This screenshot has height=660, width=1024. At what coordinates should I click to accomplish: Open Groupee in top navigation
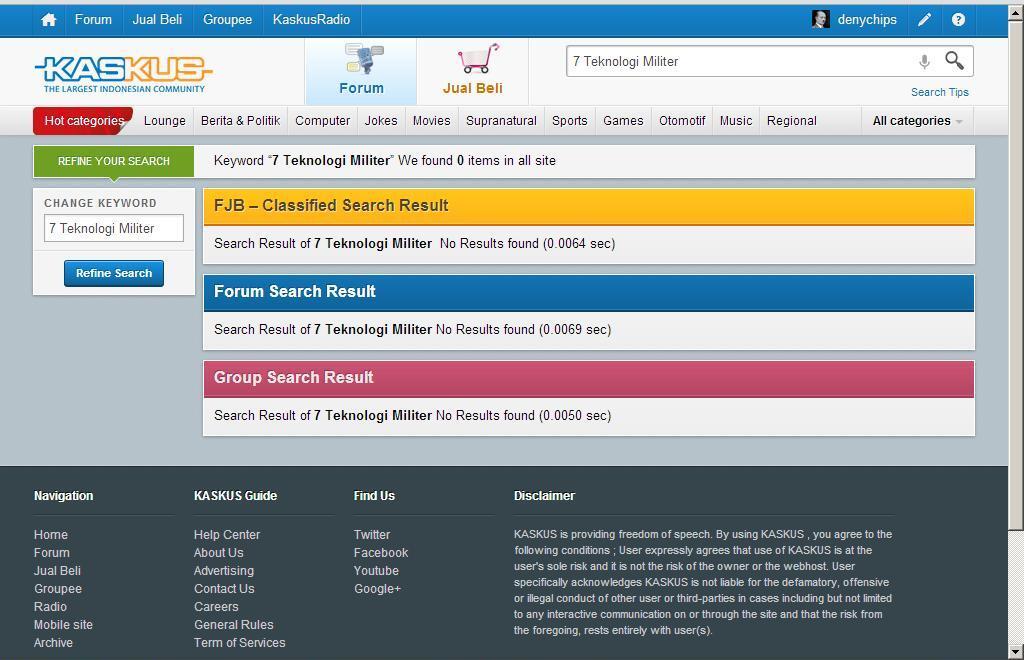click(x=227, y=20)
